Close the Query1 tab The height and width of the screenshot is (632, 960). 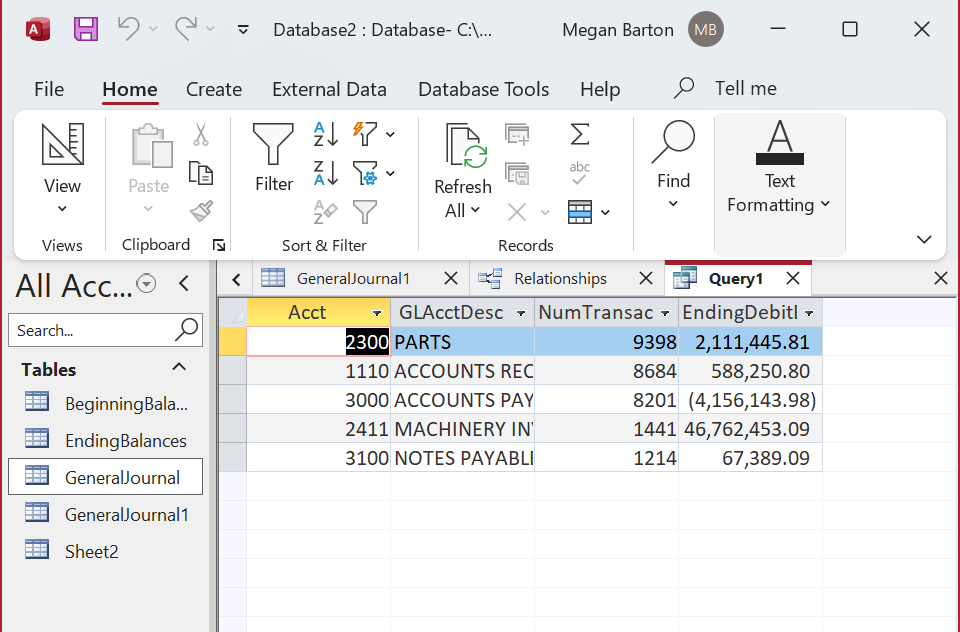coord(793,278)
